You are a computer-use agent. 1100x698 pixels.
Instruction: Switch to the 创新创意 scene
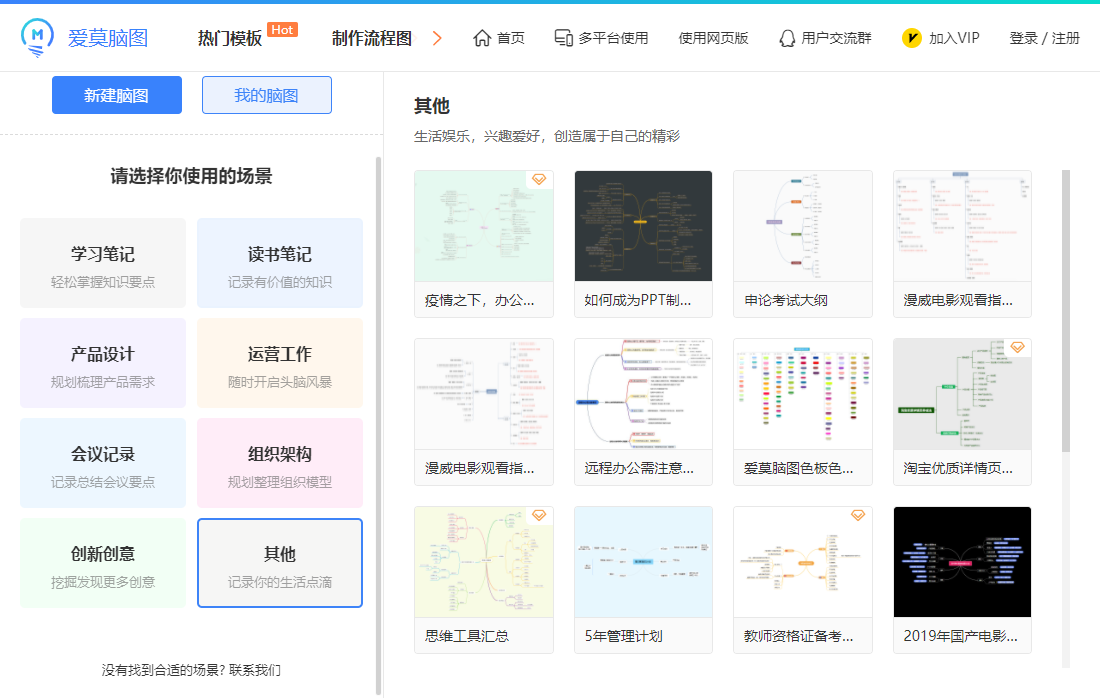103,562
